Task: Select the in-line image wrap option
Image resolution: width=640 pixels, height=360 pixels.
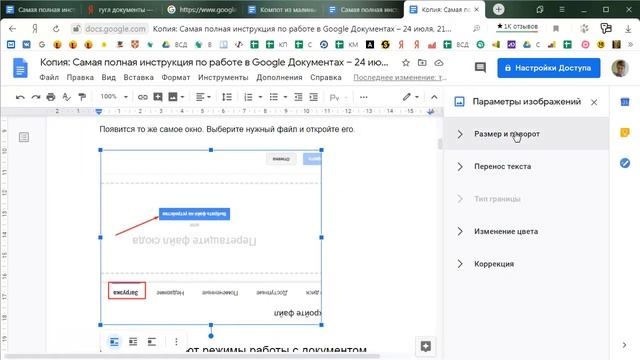Action: [114, 342]
